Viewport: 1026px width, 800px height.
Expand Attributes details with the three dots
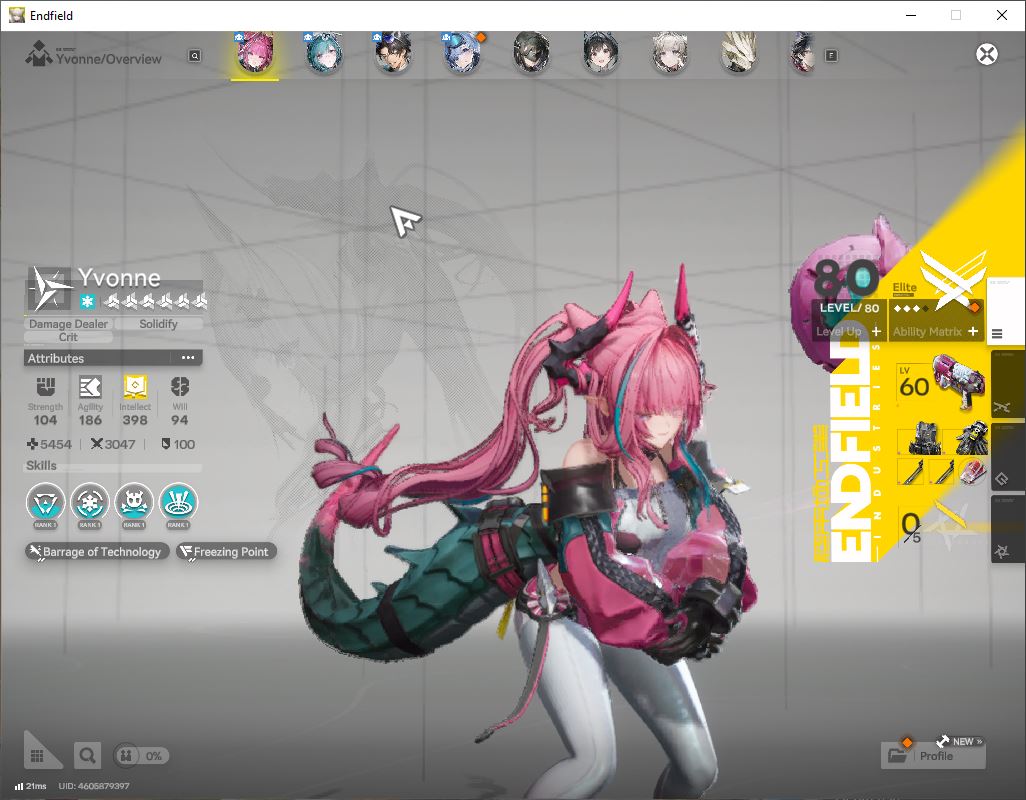(188, 358)
